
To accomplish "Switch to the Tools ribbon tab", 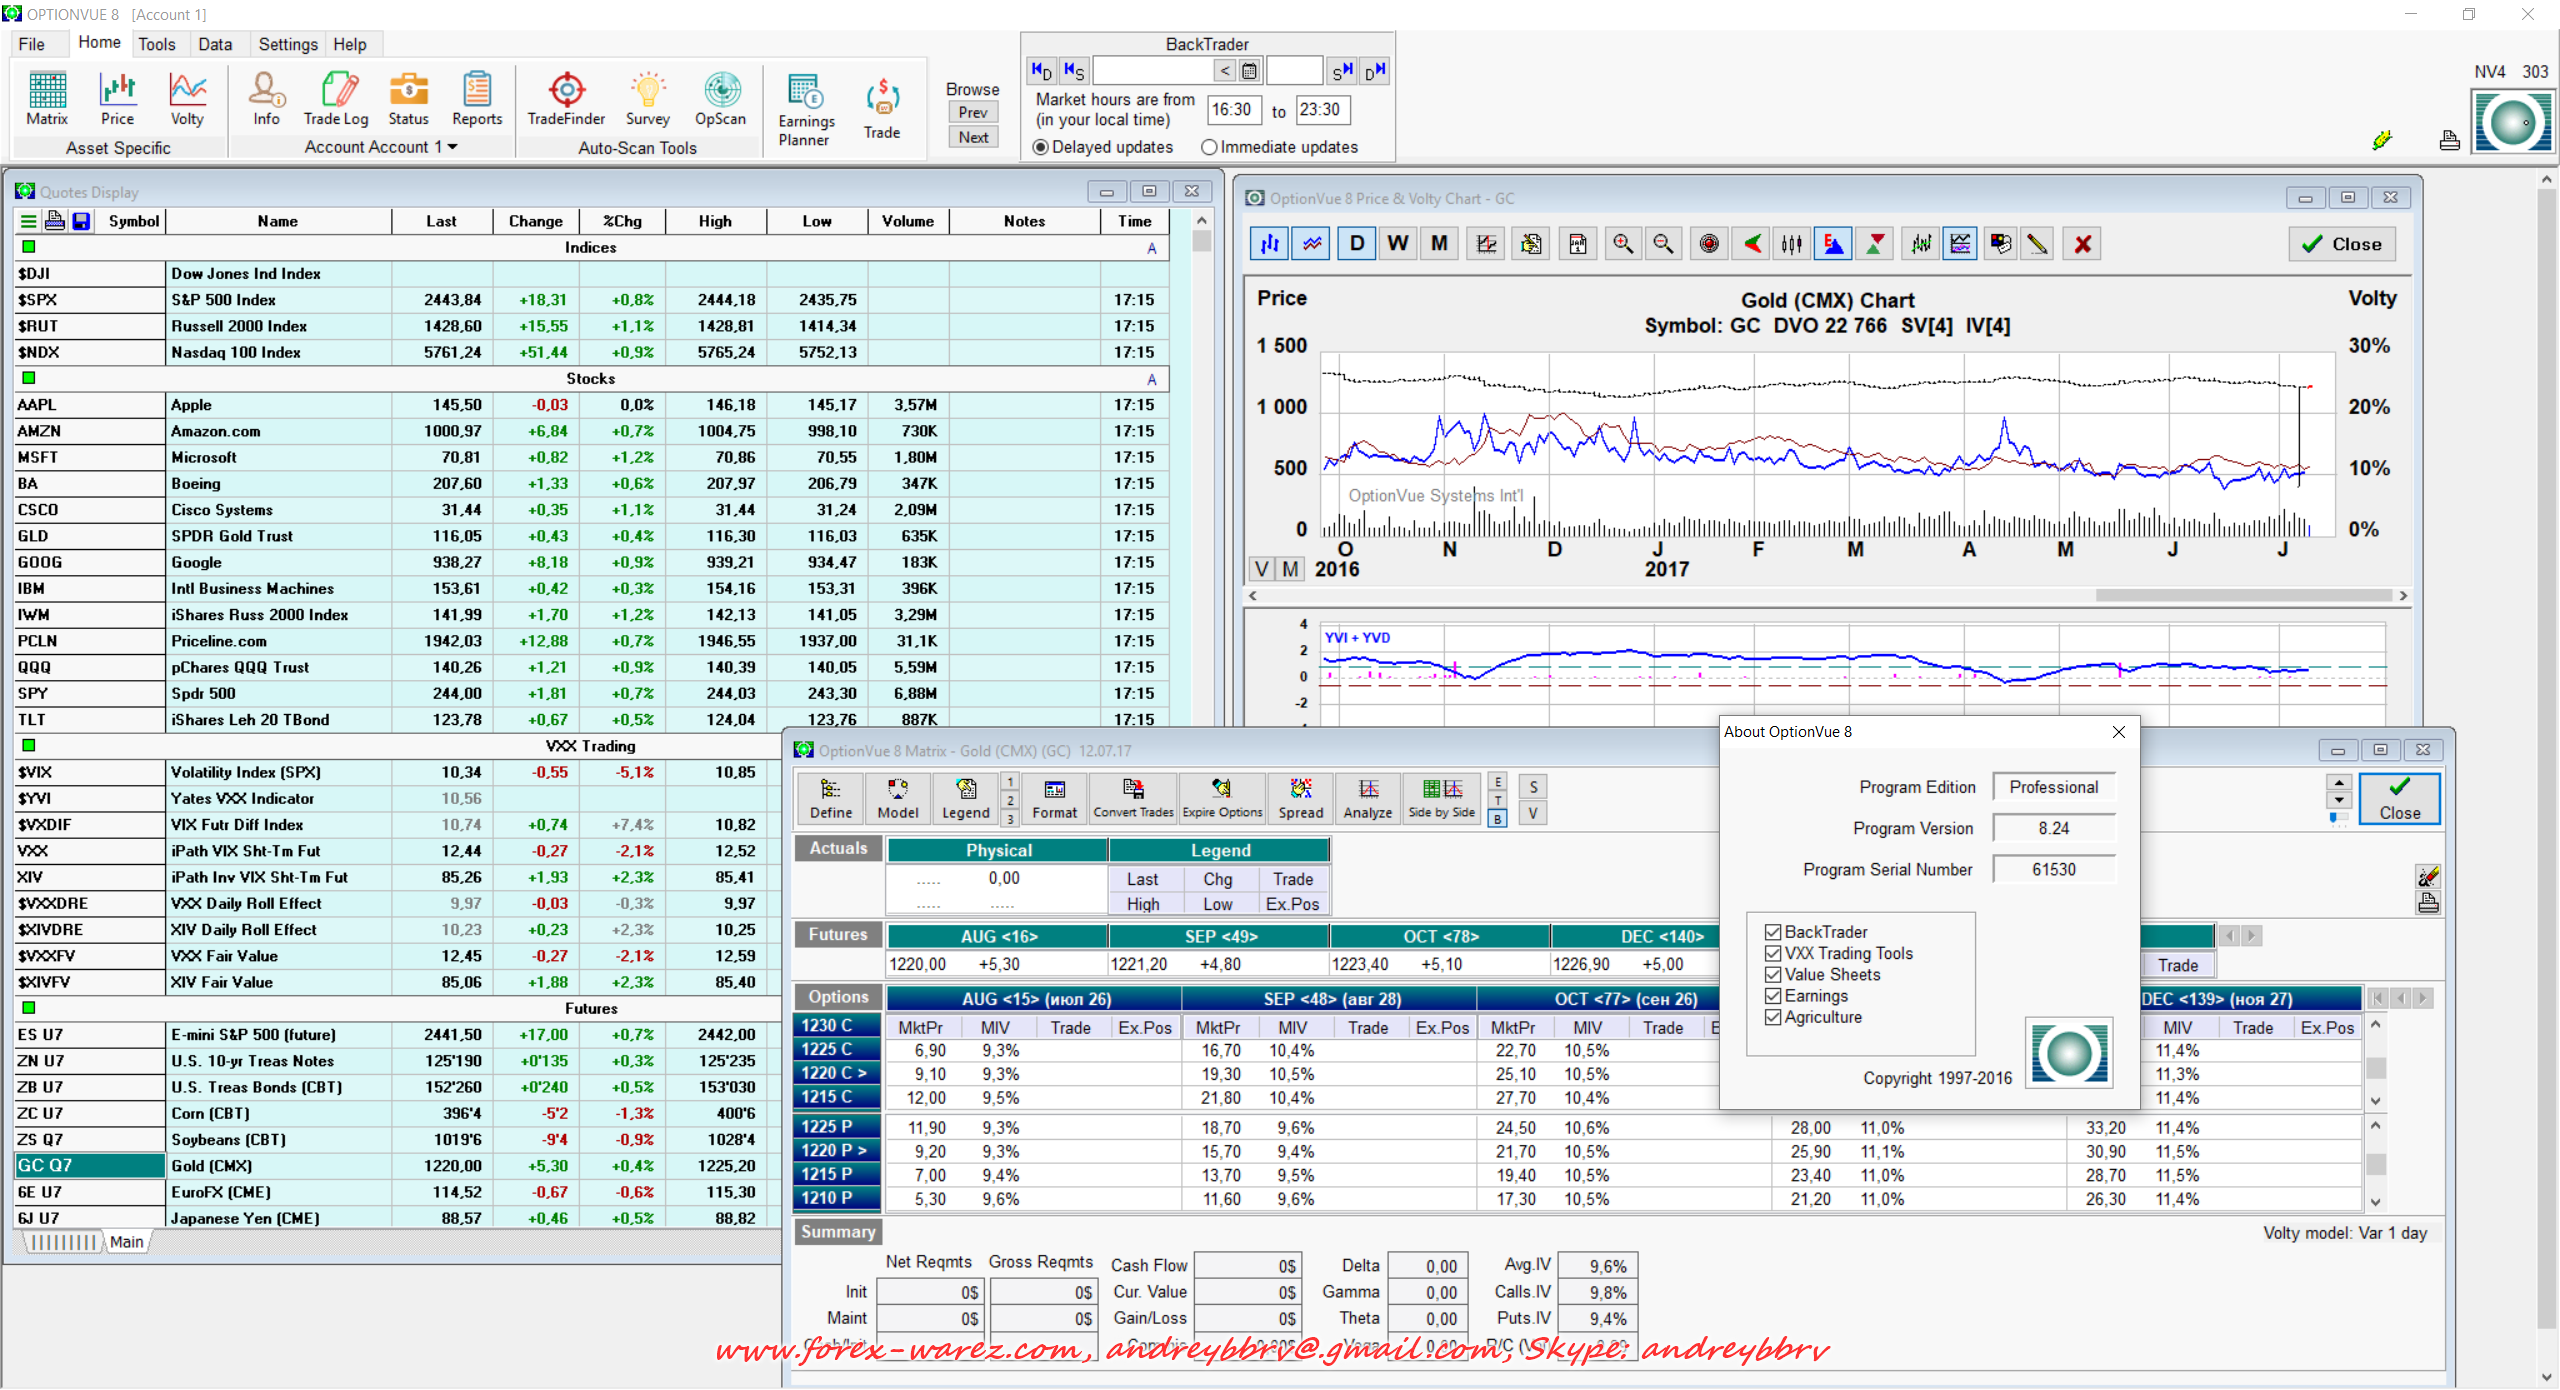I will pyautogui.click(x=156, y=44).
